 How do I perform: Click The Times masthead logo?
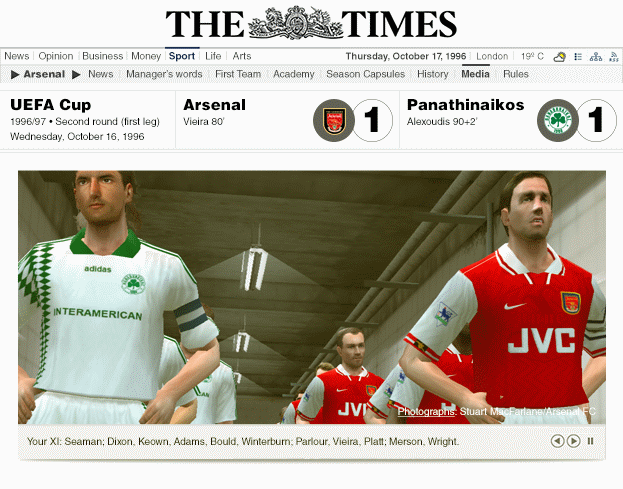pos(311,23)
